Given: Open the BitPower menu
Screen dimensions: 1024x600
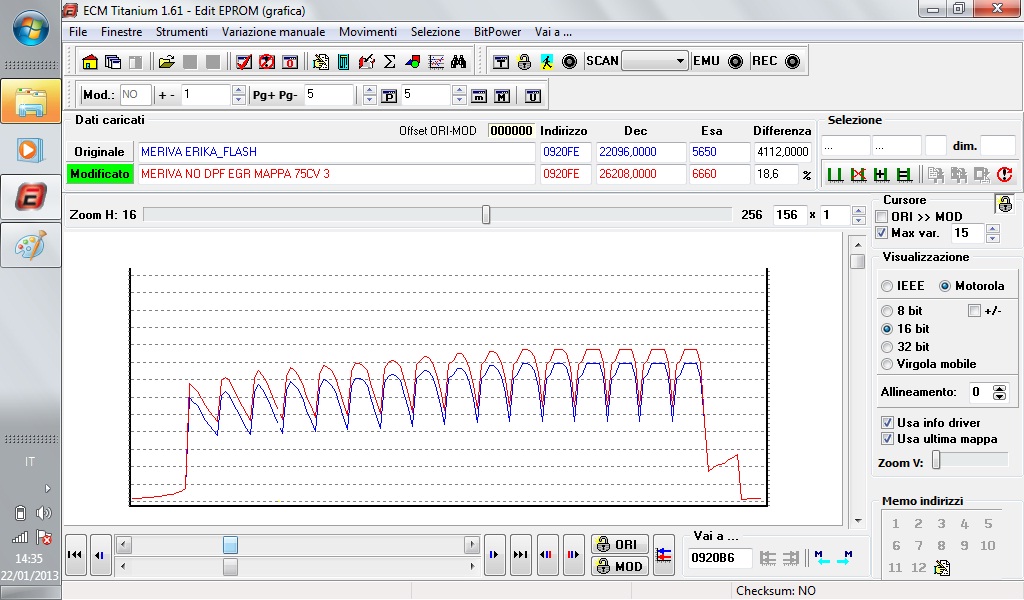Looking at the screenshot, I should pos(497,32).
